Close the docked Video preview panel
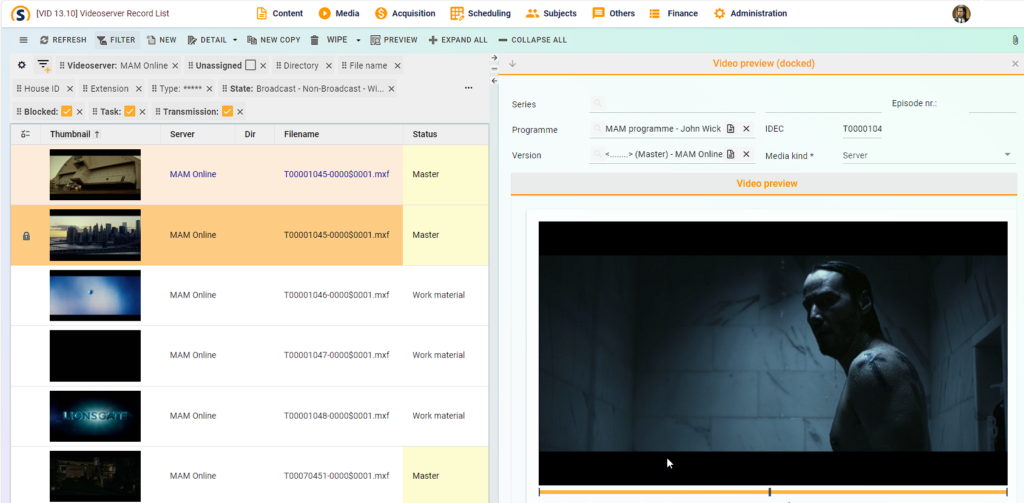The width and height of the screenshot is (1024, 503). point(1015,63)
